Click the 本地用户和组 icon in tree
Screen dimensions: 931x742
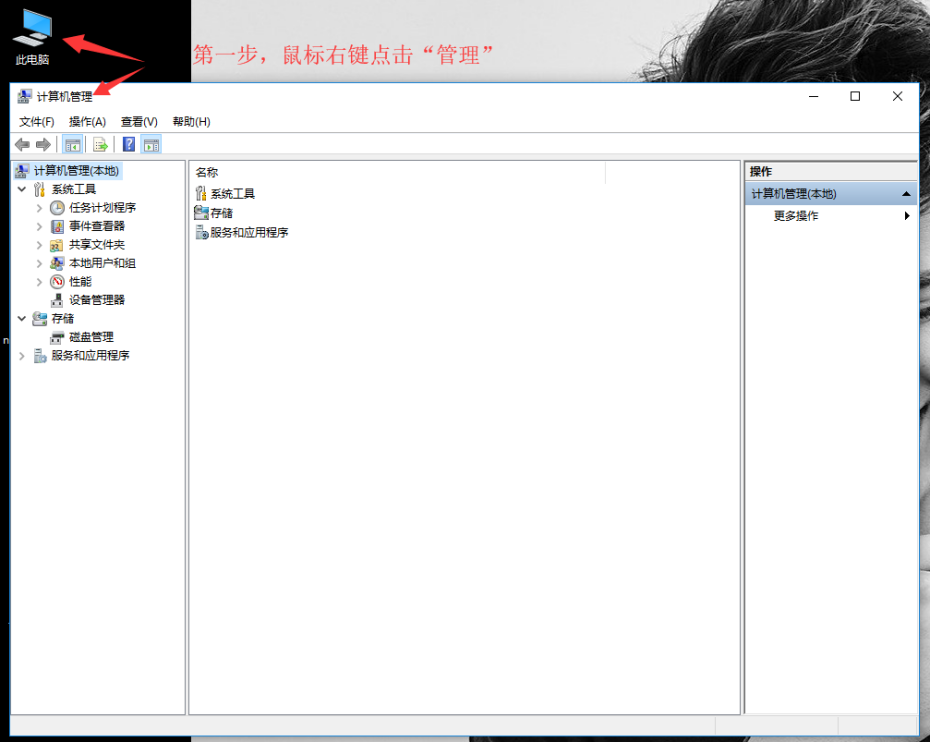click(57, 263)
